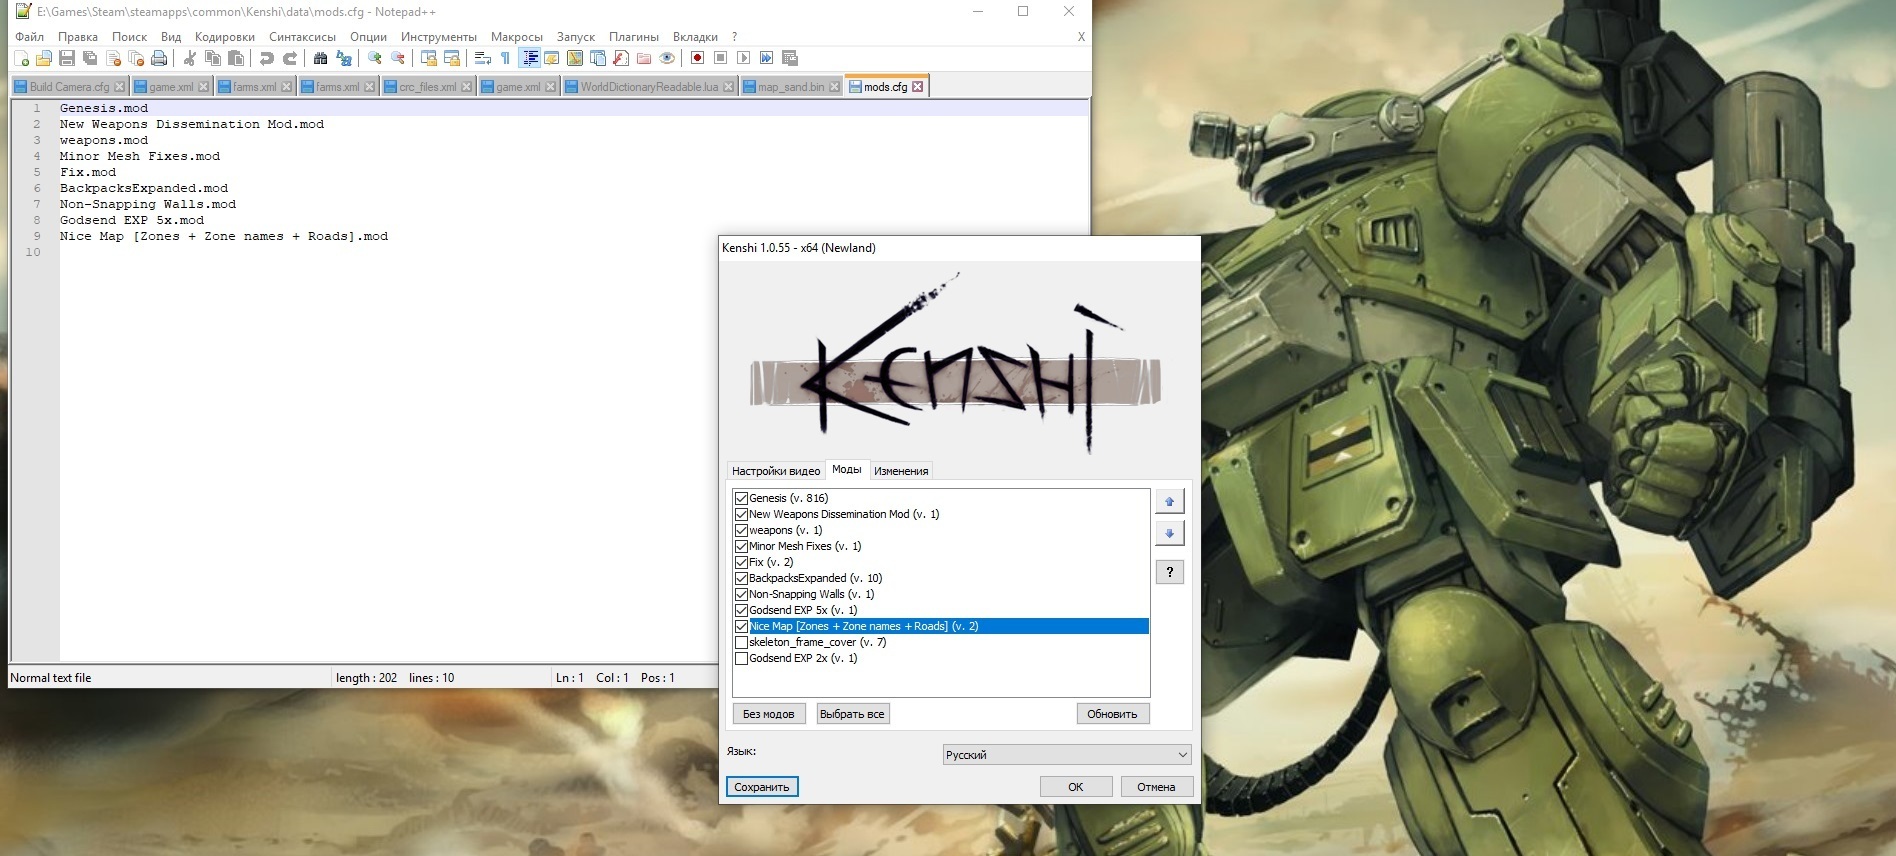This screenshot has height=856, width=1896.
Task: Open the Replace toolbar icon
Action: pyautogui.click(x=344, y=58)
